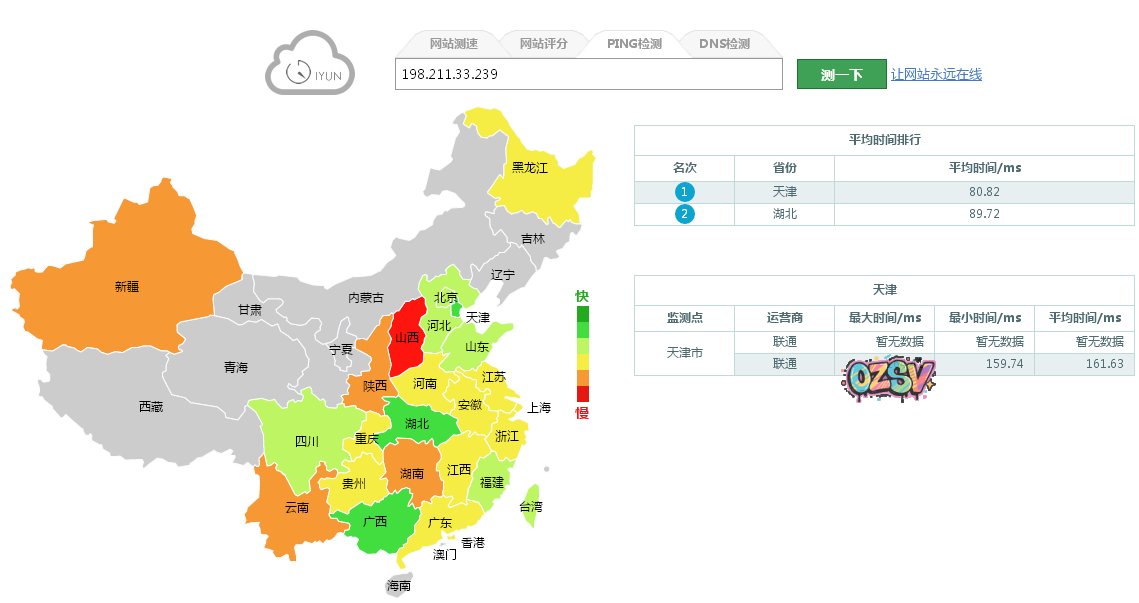Click the red slowest legend swatch
Viewport: 1139px width, 603px height.
(x=583, y=393)
